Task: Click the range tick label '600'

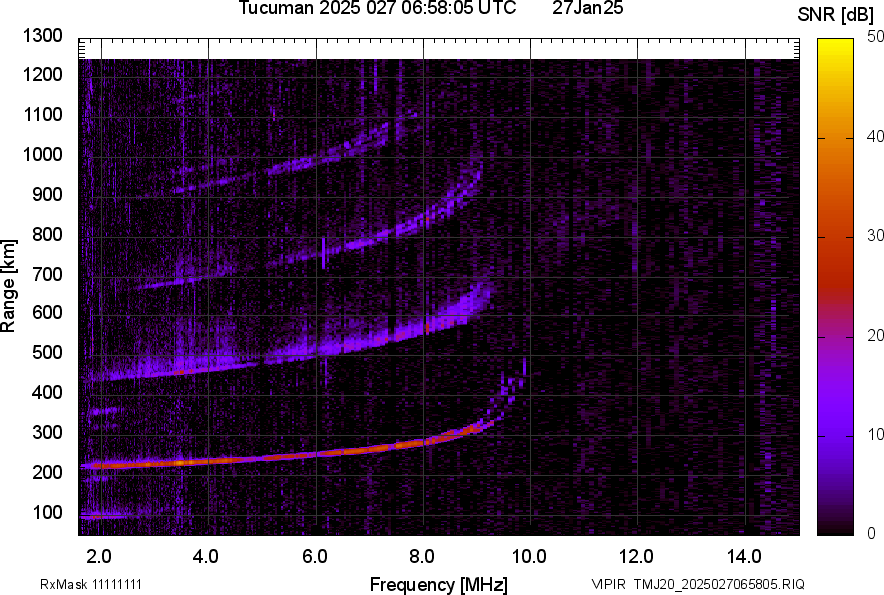Action: coord(47,312)
